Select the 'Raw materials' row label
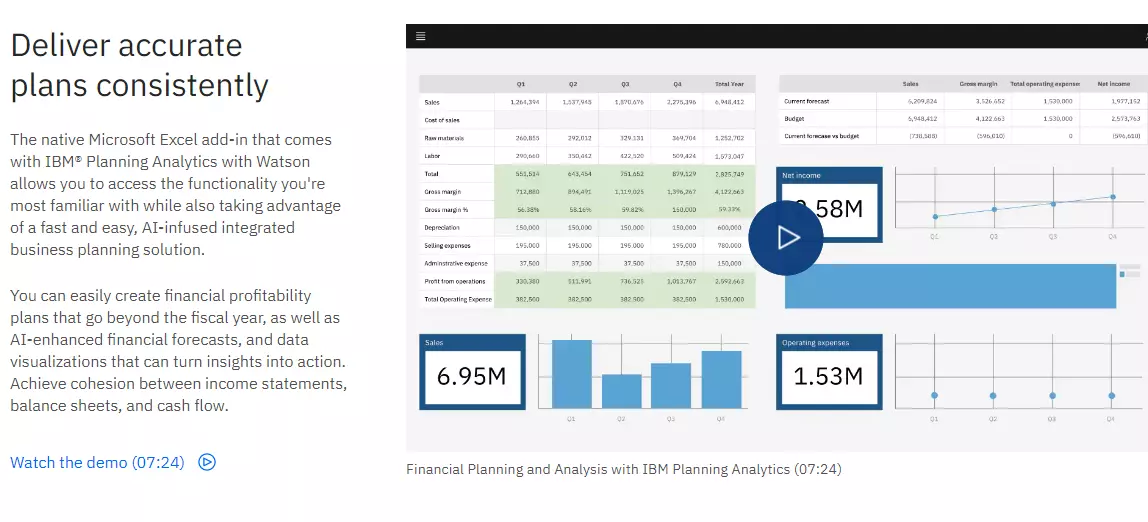The height and width of the screenshot is (522, 1148). point(444,138)
